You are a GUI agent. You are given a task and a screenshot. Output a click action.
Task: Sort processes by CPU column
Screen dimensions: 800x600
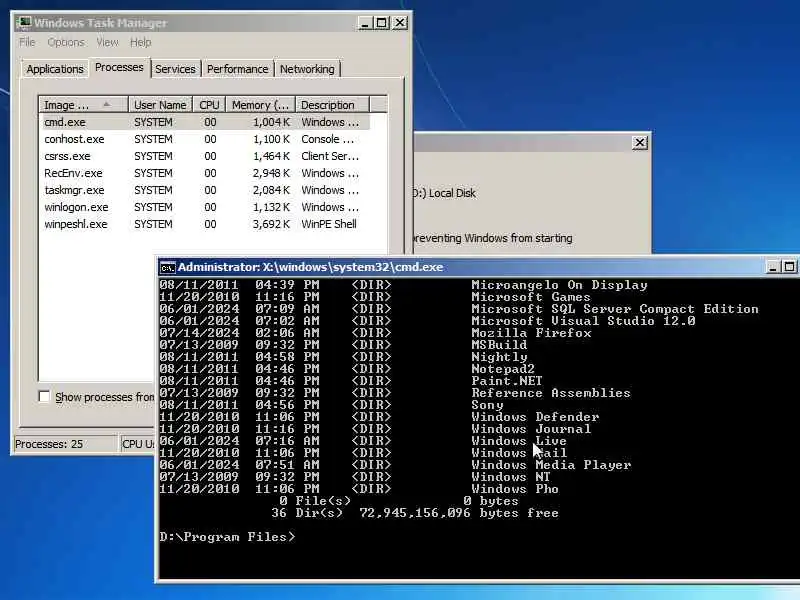209,105
